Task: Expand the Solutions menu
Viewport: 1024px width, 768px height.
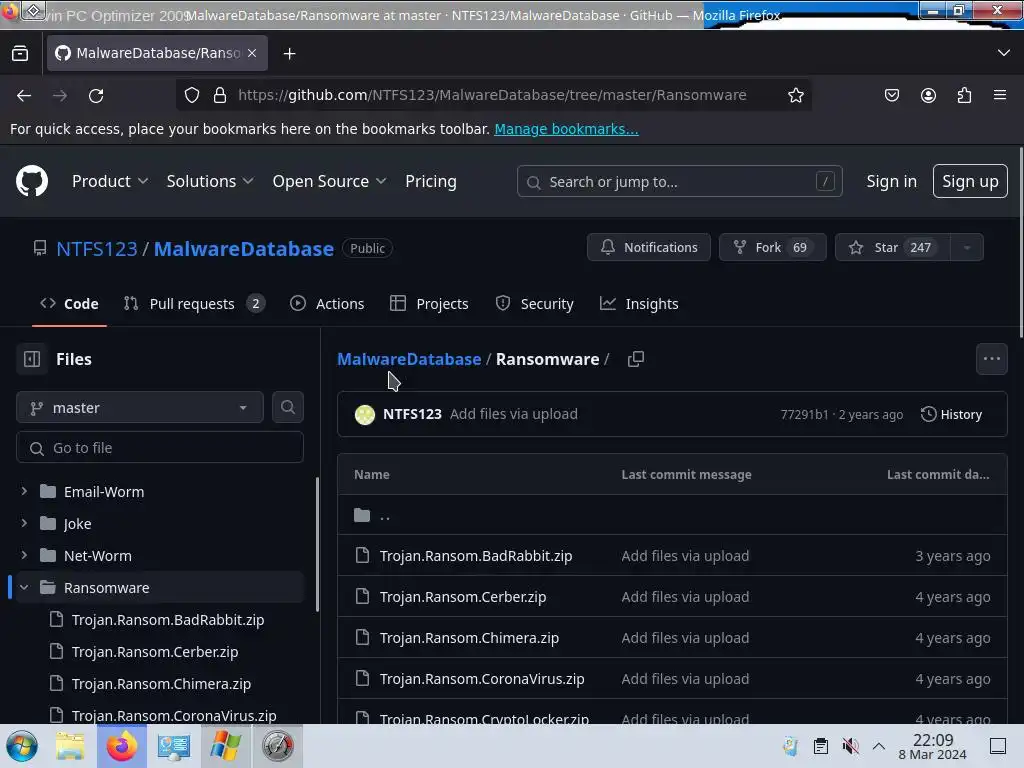Action: point(210,181)
